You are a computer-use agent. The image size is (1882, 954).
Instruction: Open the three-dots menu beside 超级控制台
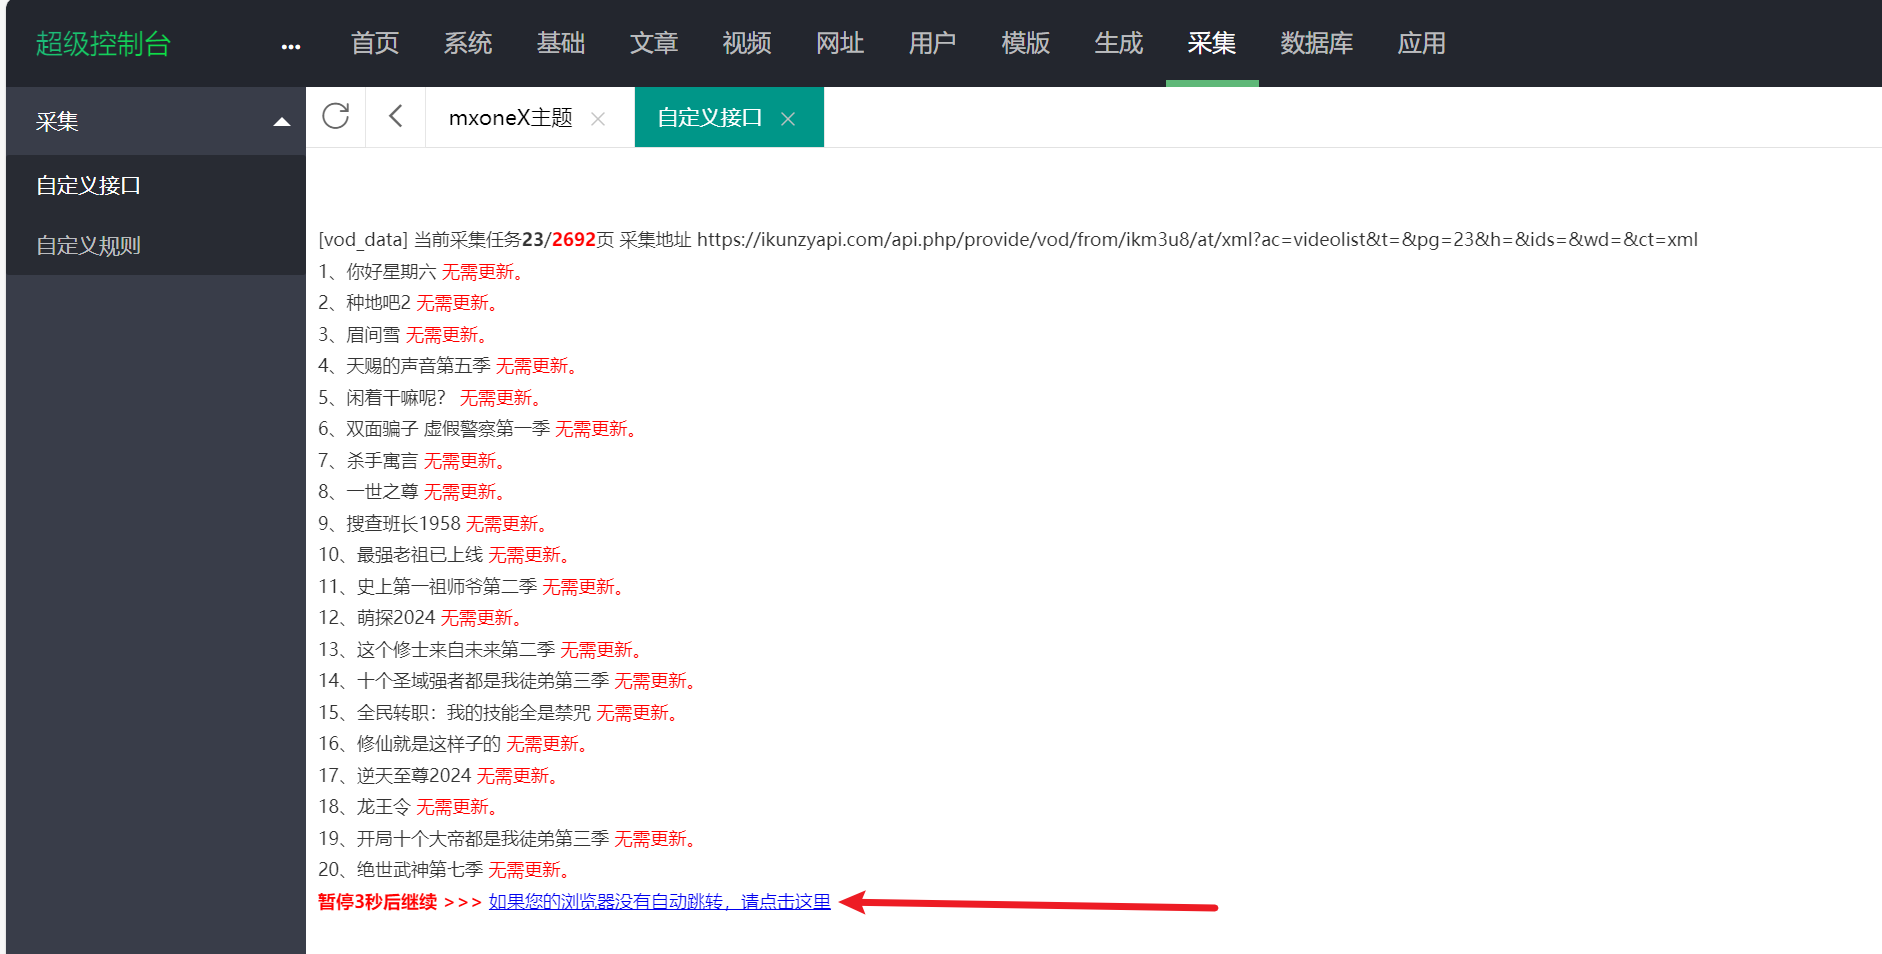291,46
